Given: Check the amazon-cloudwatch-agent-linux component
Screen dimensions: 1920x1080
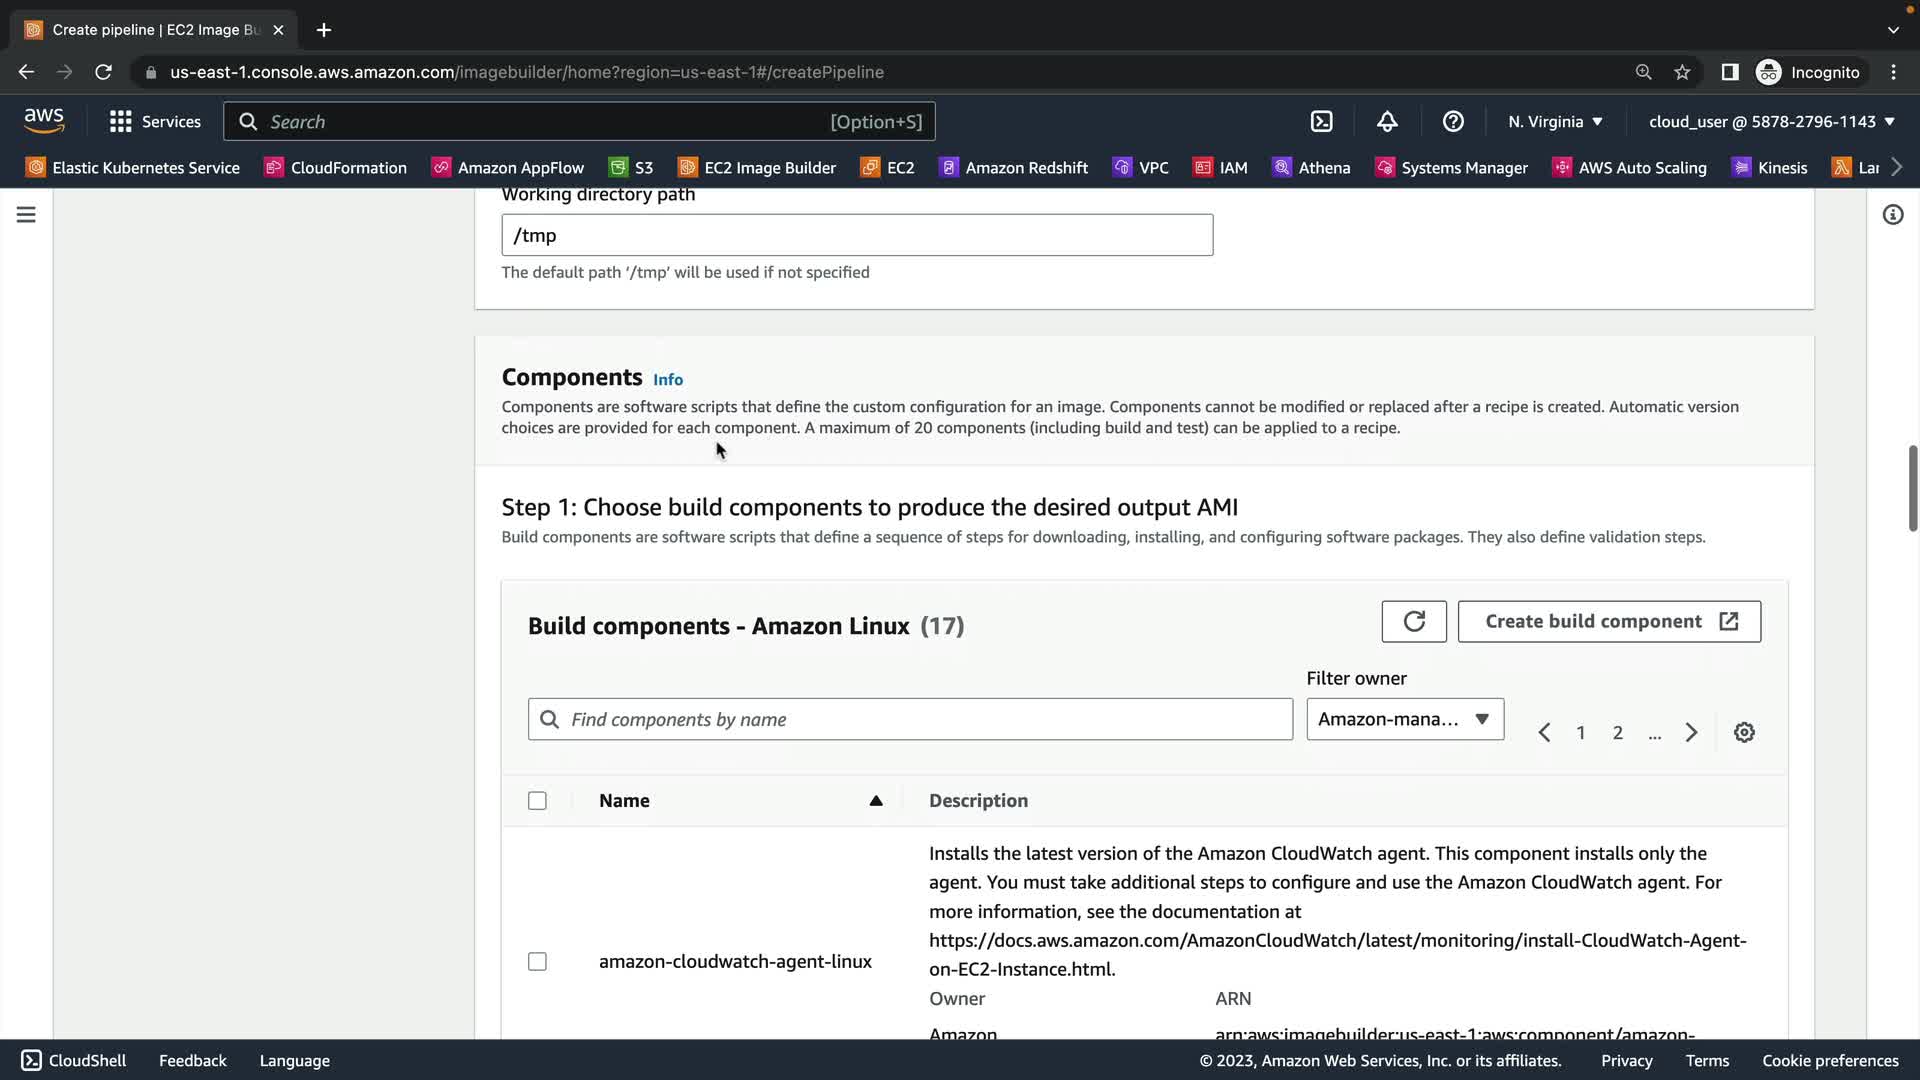Looking at the screenshot, I should coord(537,961).
